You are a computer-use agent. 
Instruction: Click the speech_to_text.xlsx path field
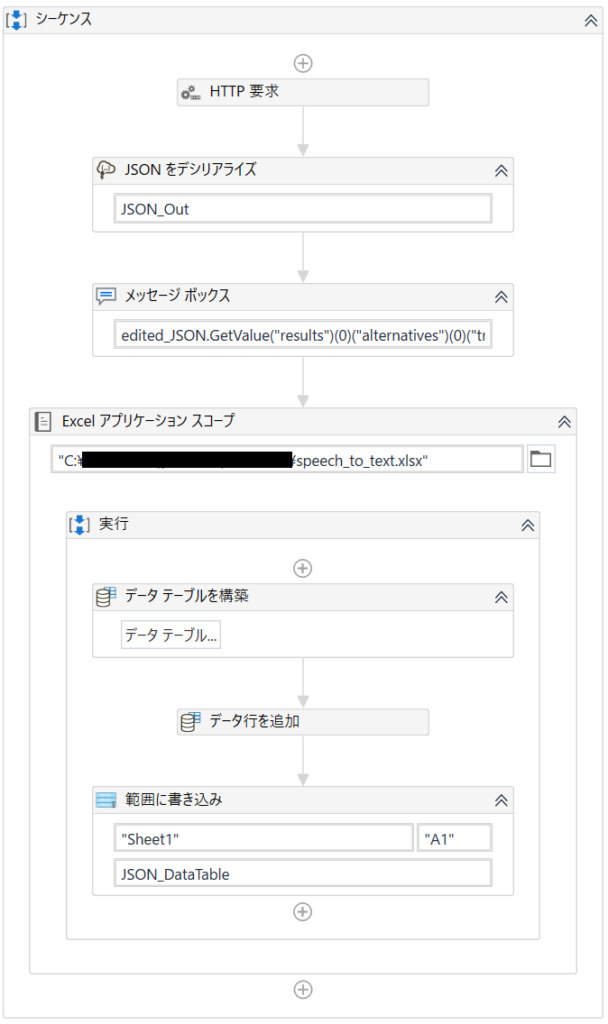287,460
